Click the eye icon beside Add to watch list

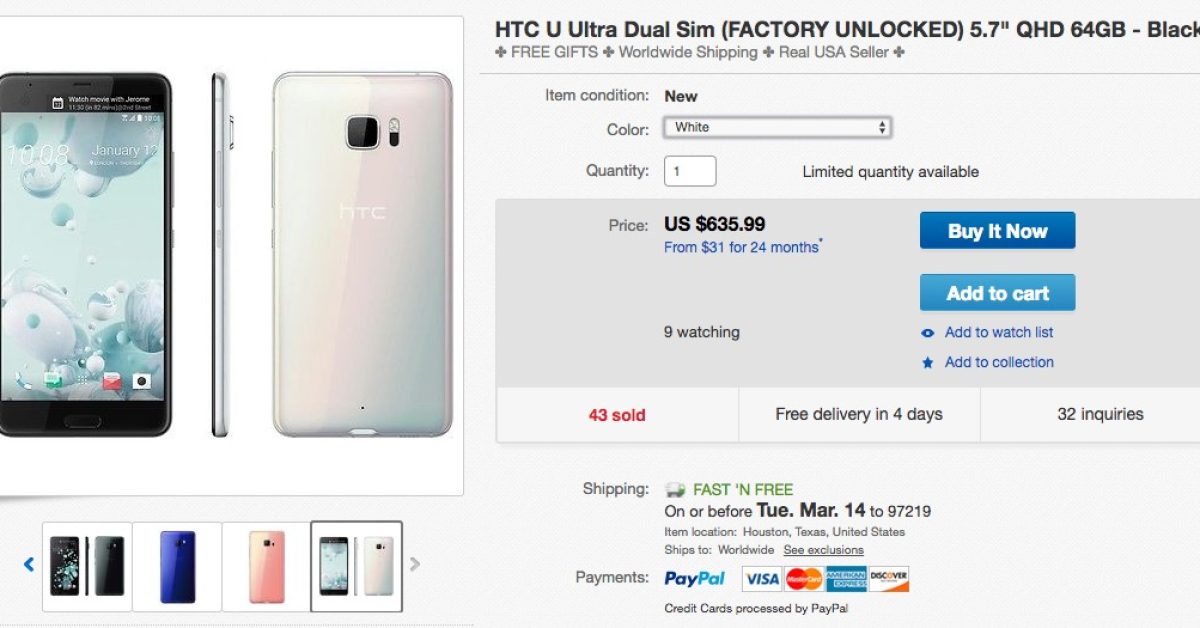point(928,333)
